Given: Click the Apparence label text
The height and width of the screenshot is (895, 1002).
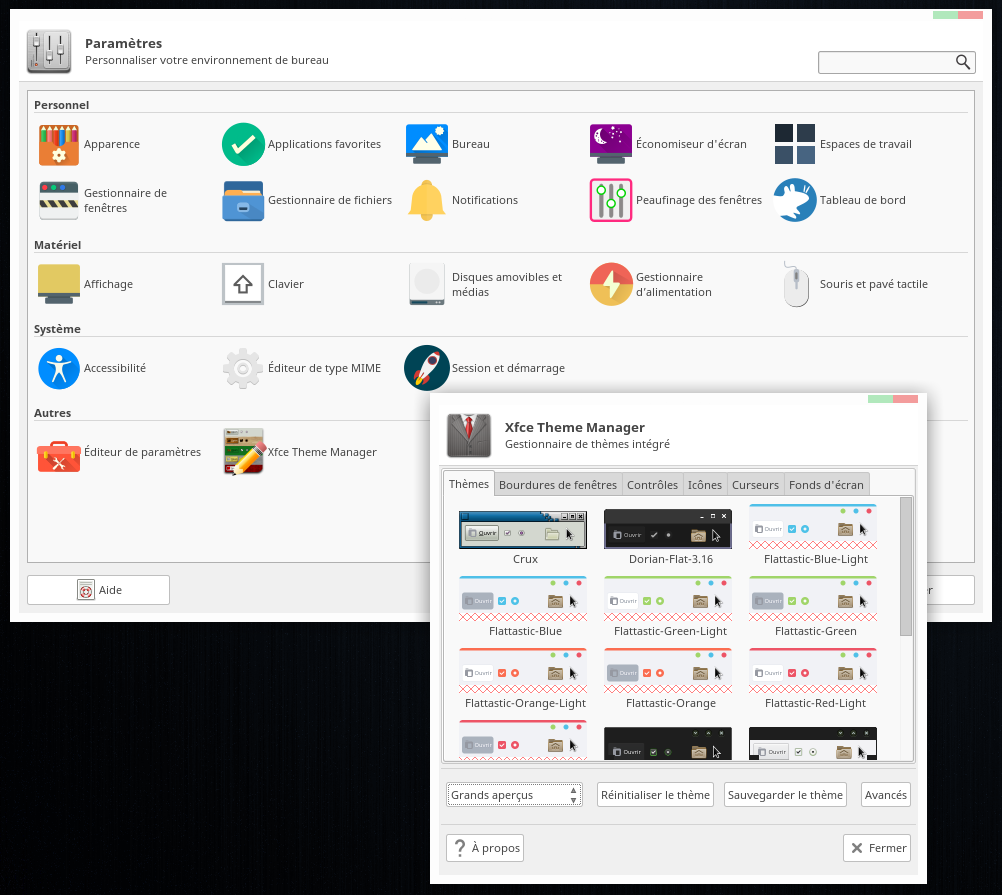Looking at the screenshot, I should [x=112, y=144].
